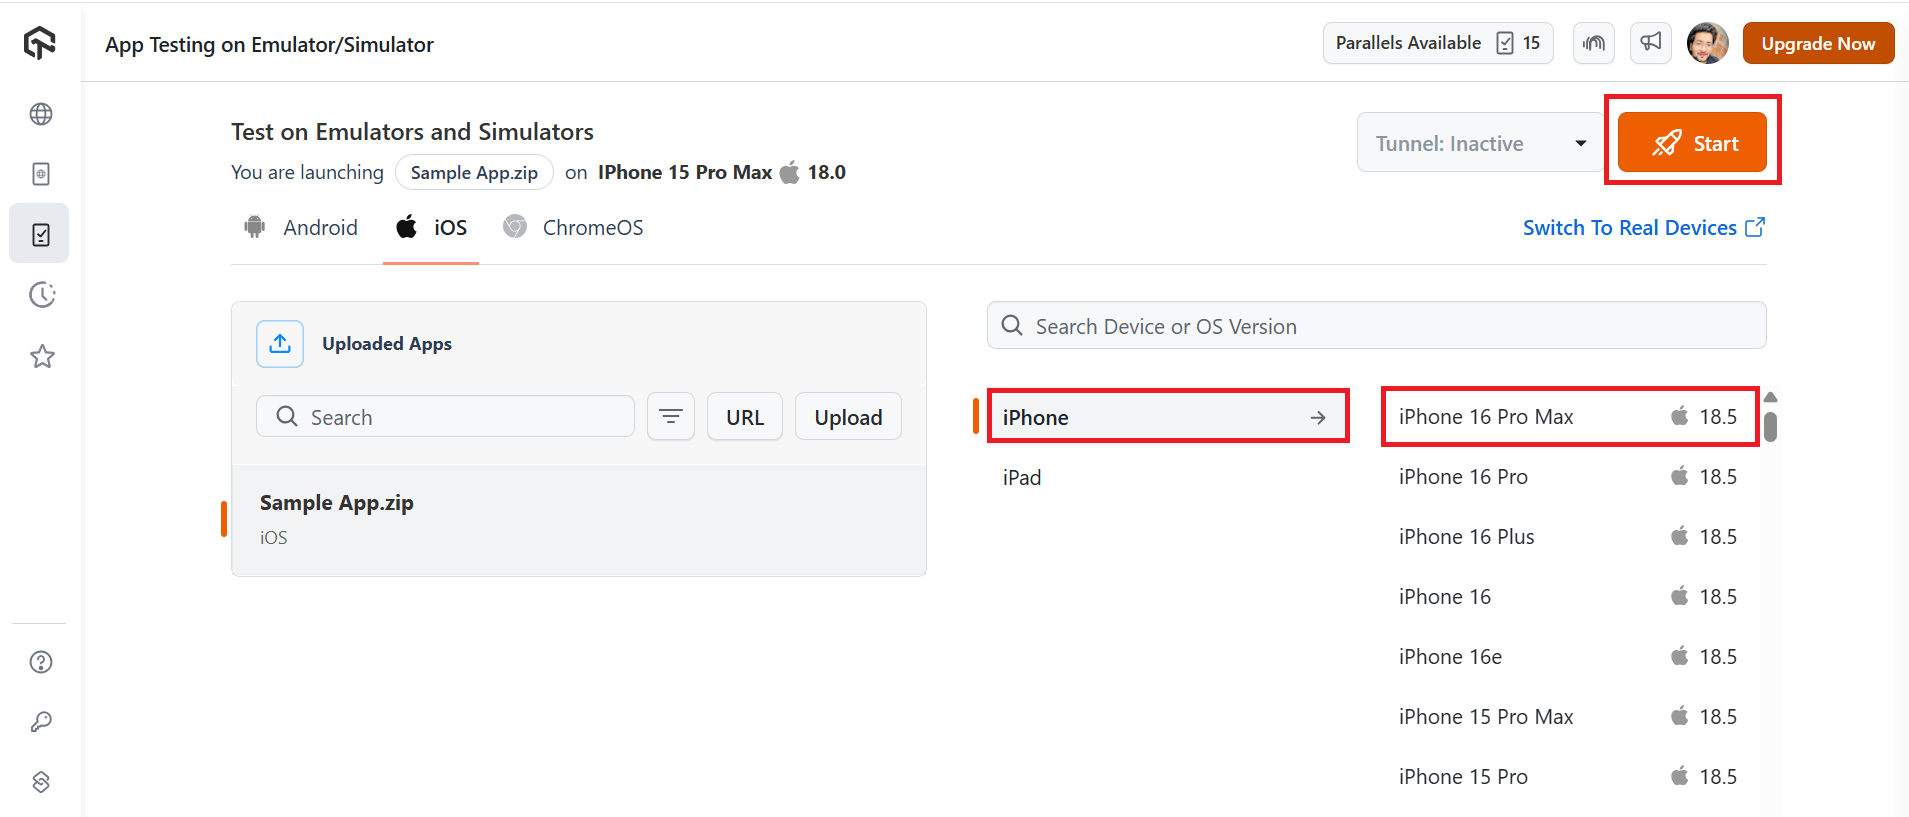1909x817 pixels.
Task: Click the device list scrollbar thumb
Action: click(1770, 426)
